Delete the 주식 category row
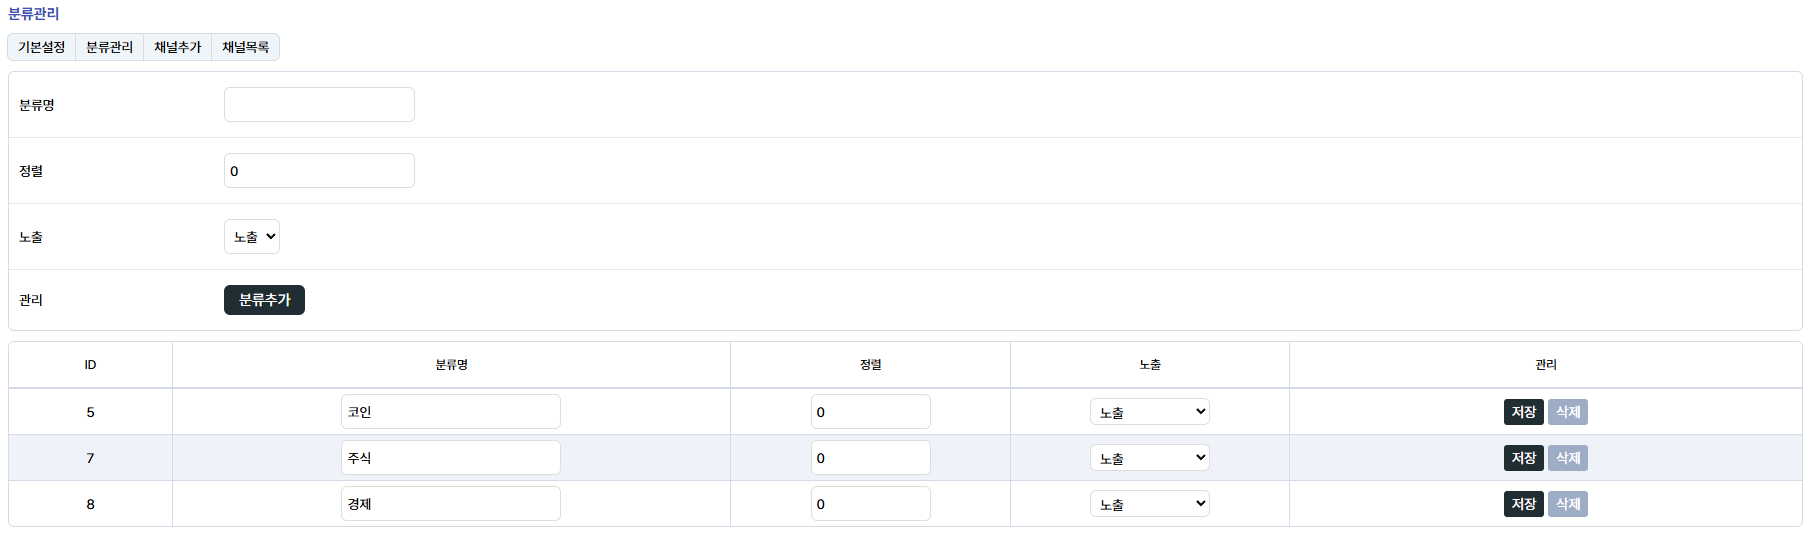Viewport: 1811px width, 535px height. (1567, 458)
